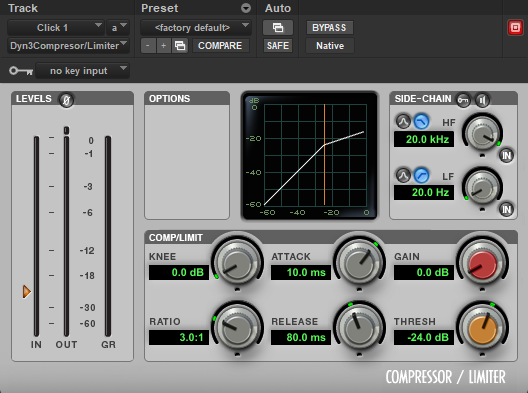This screenshot has width=528, height=393.
Task: Click the orange THRESH knob
Action: pos(482,328)
